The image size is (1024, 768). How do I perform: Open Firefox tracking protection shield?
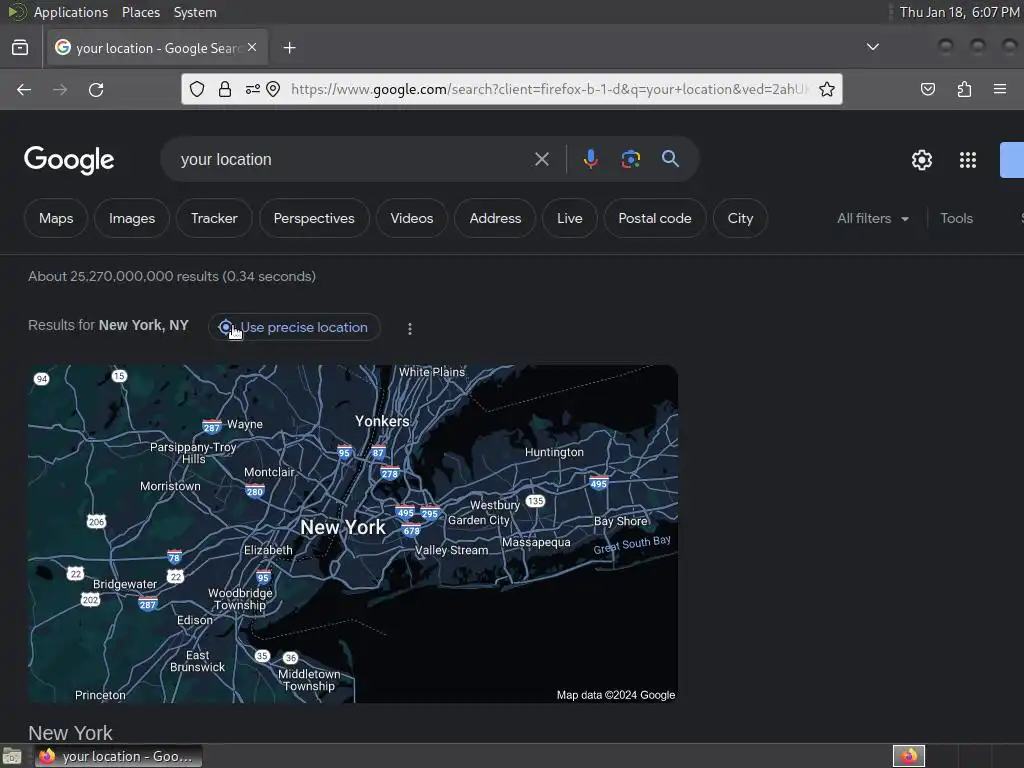tap(197, 89)
